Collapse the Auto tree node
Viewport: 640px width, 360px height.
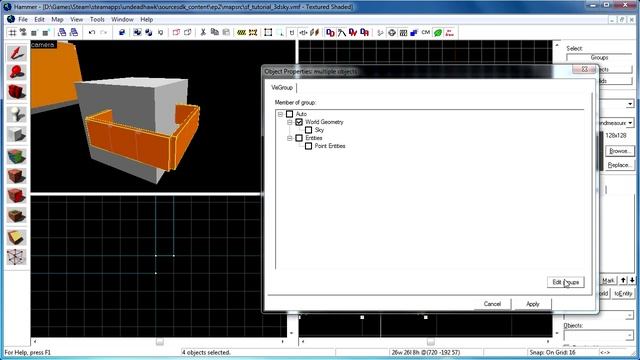tap(280, 114)
